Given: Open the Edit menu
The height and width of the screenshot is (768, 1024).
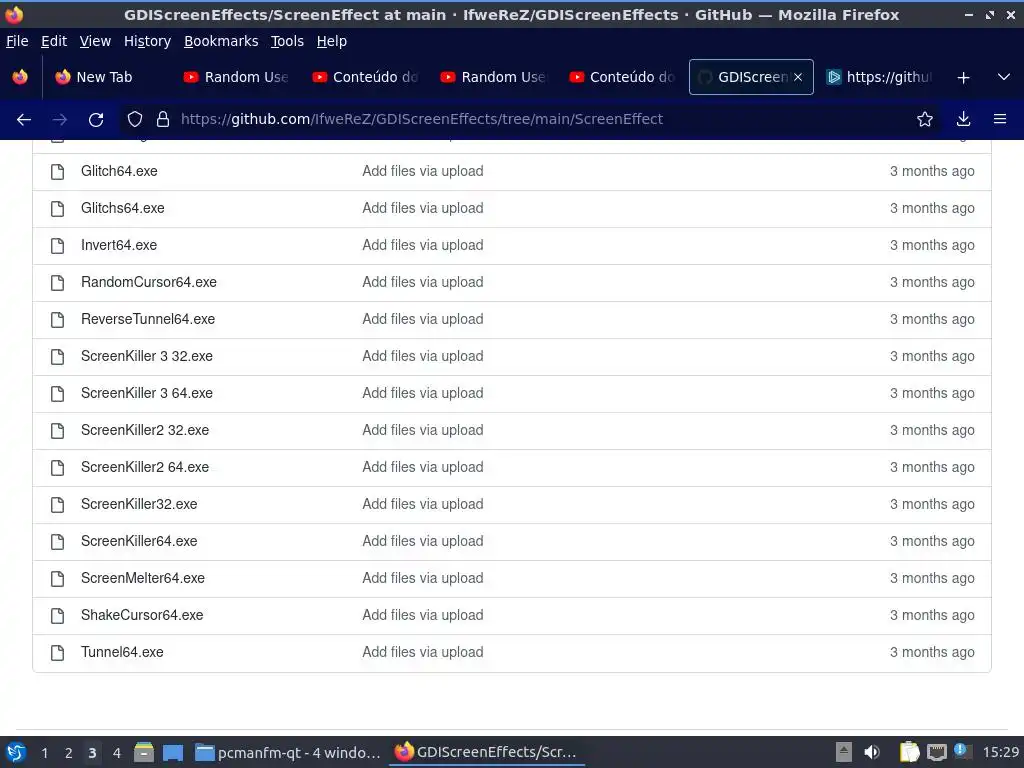Looking at the screenshot, I should (x=54, y=41).
